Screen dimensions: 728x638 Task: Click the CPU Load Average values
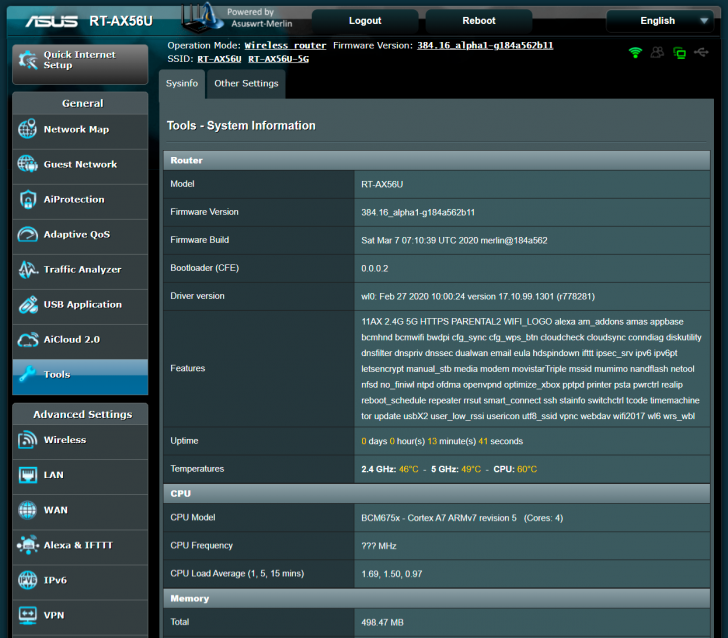point(391,574)
